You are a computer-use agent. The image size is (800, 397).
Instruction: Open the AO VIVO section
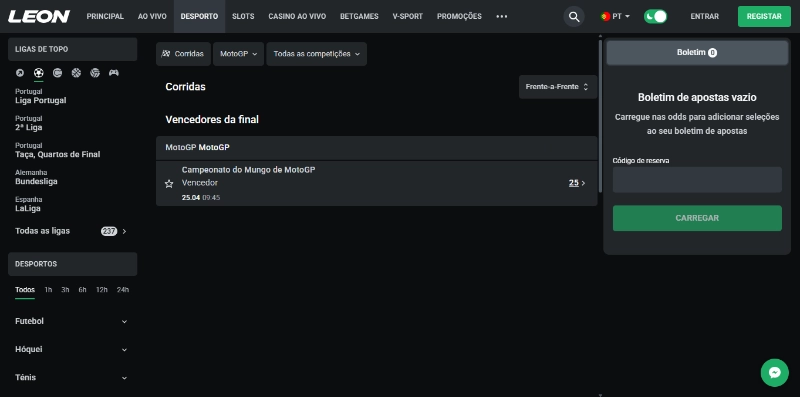coord(152,16)
